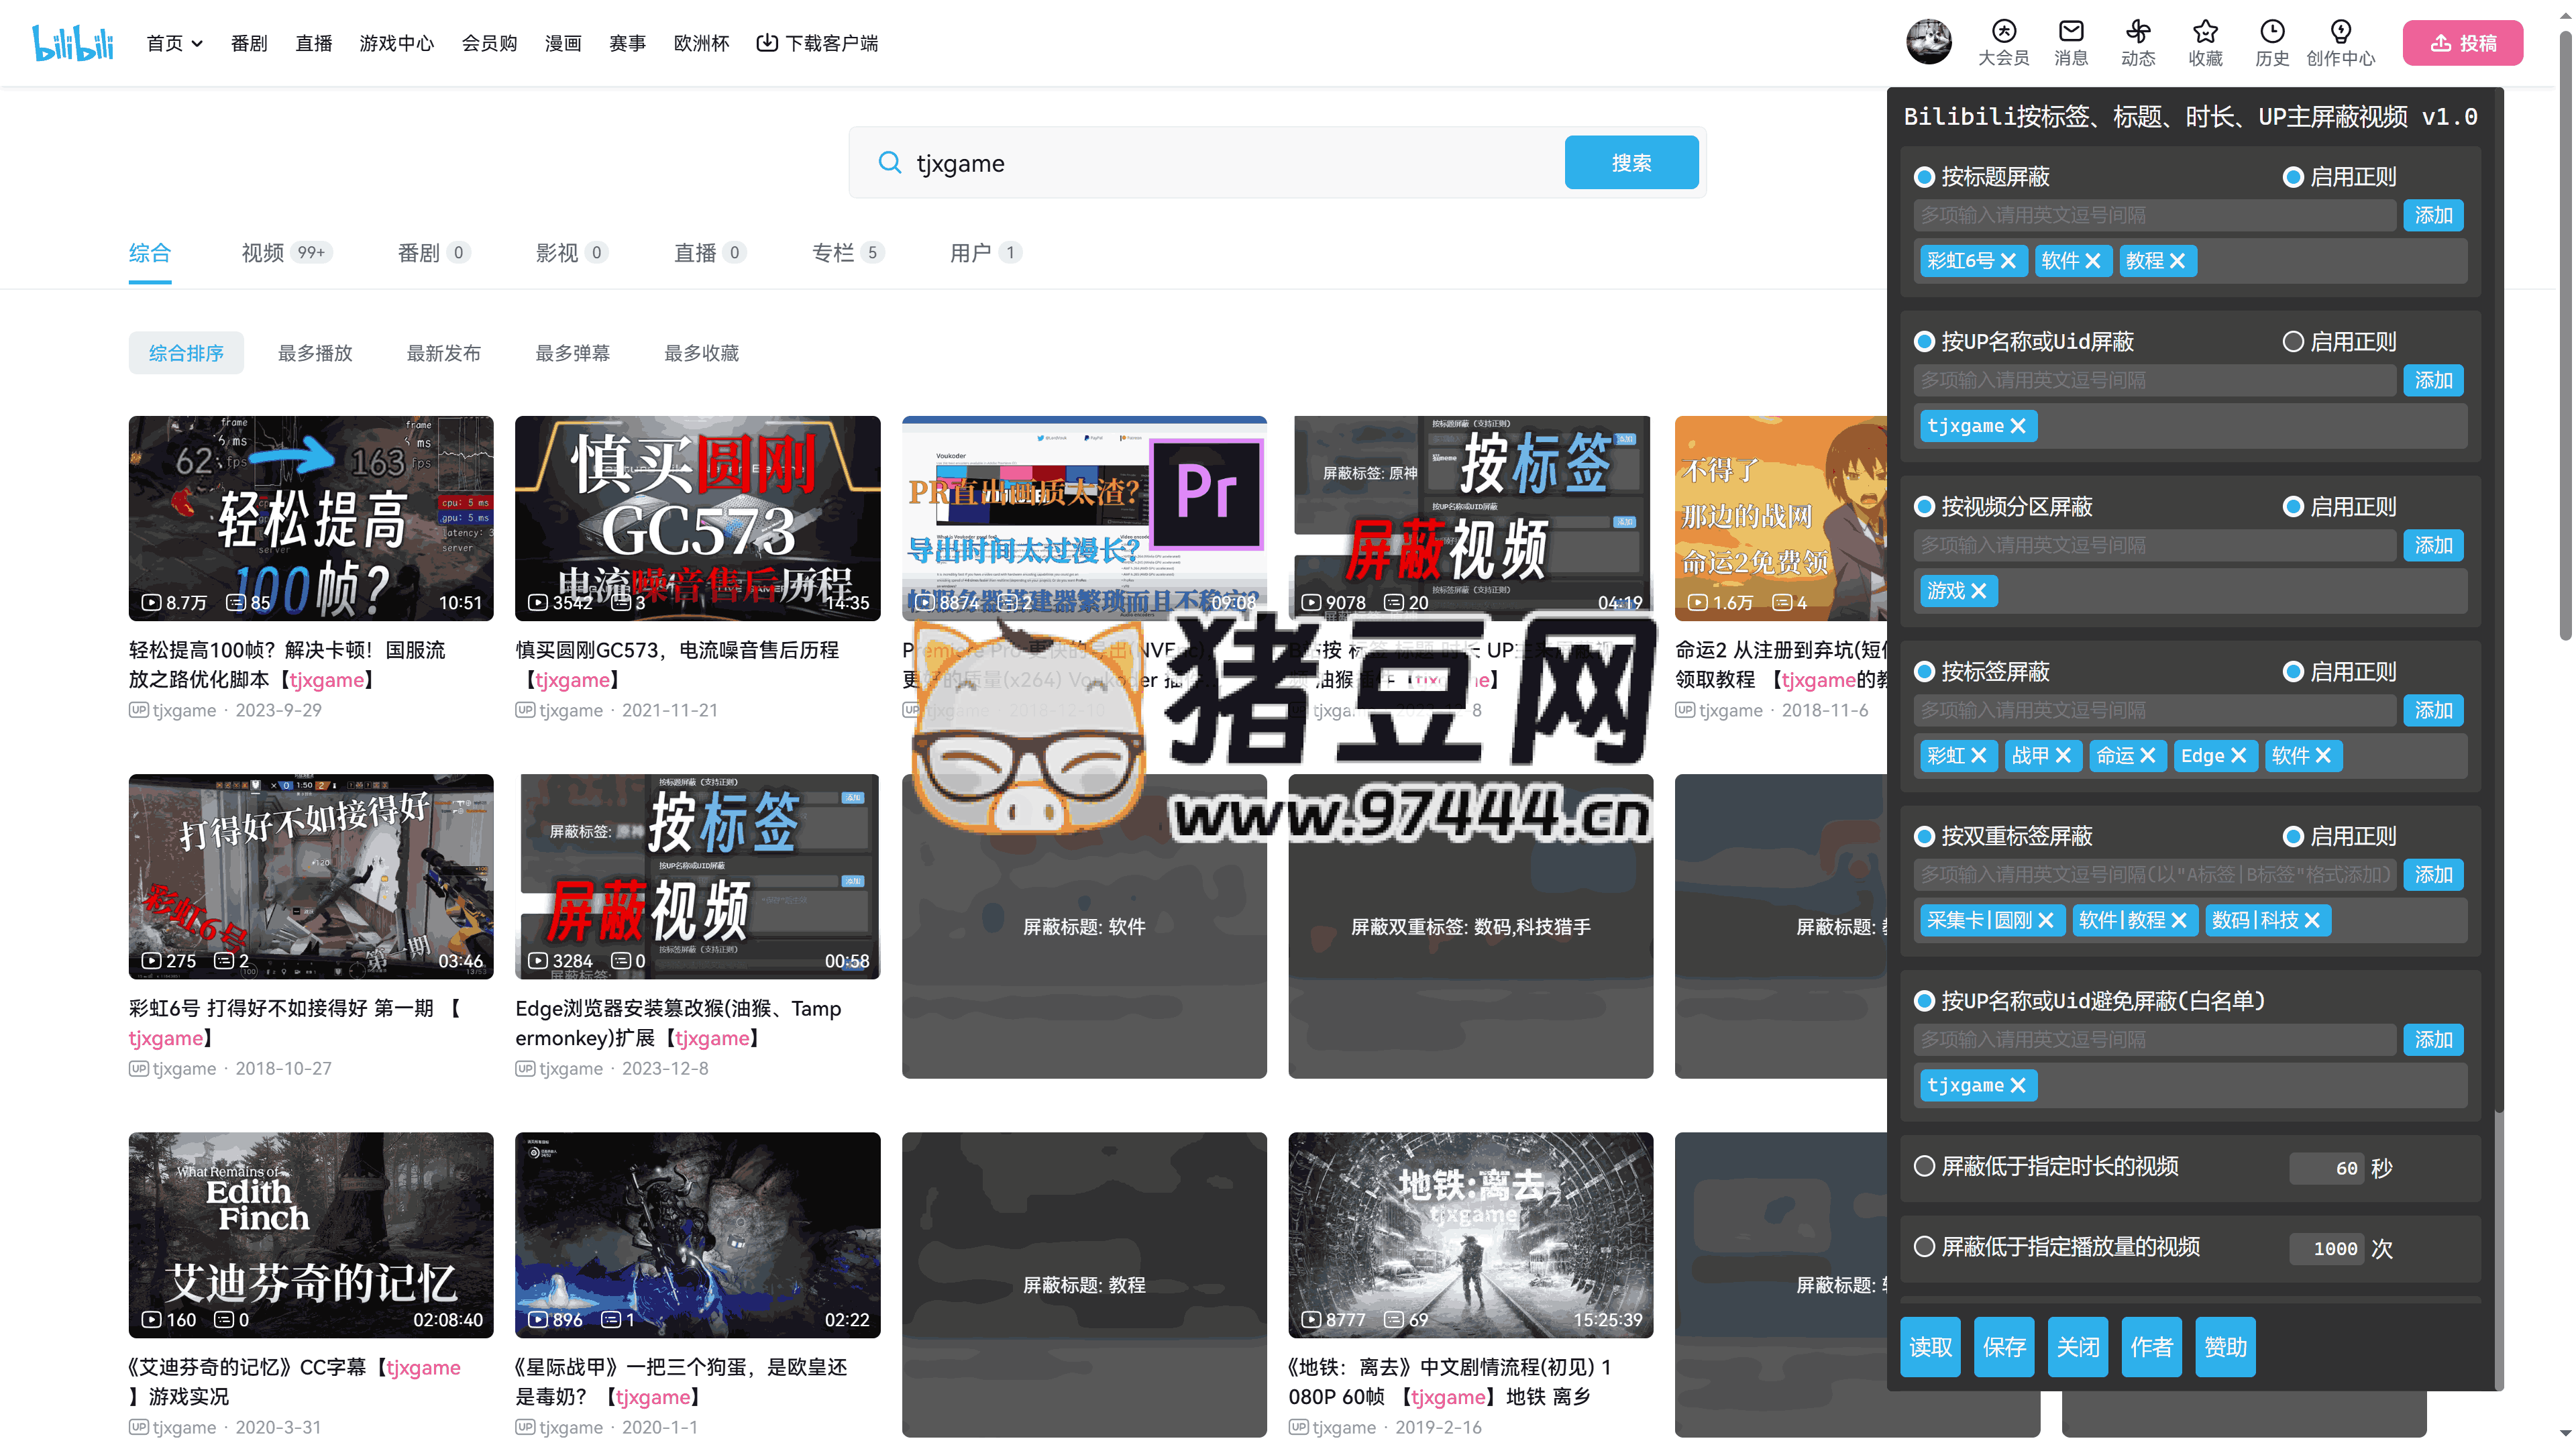
Task: Open the 番剧 menu item
Action: 248,43
